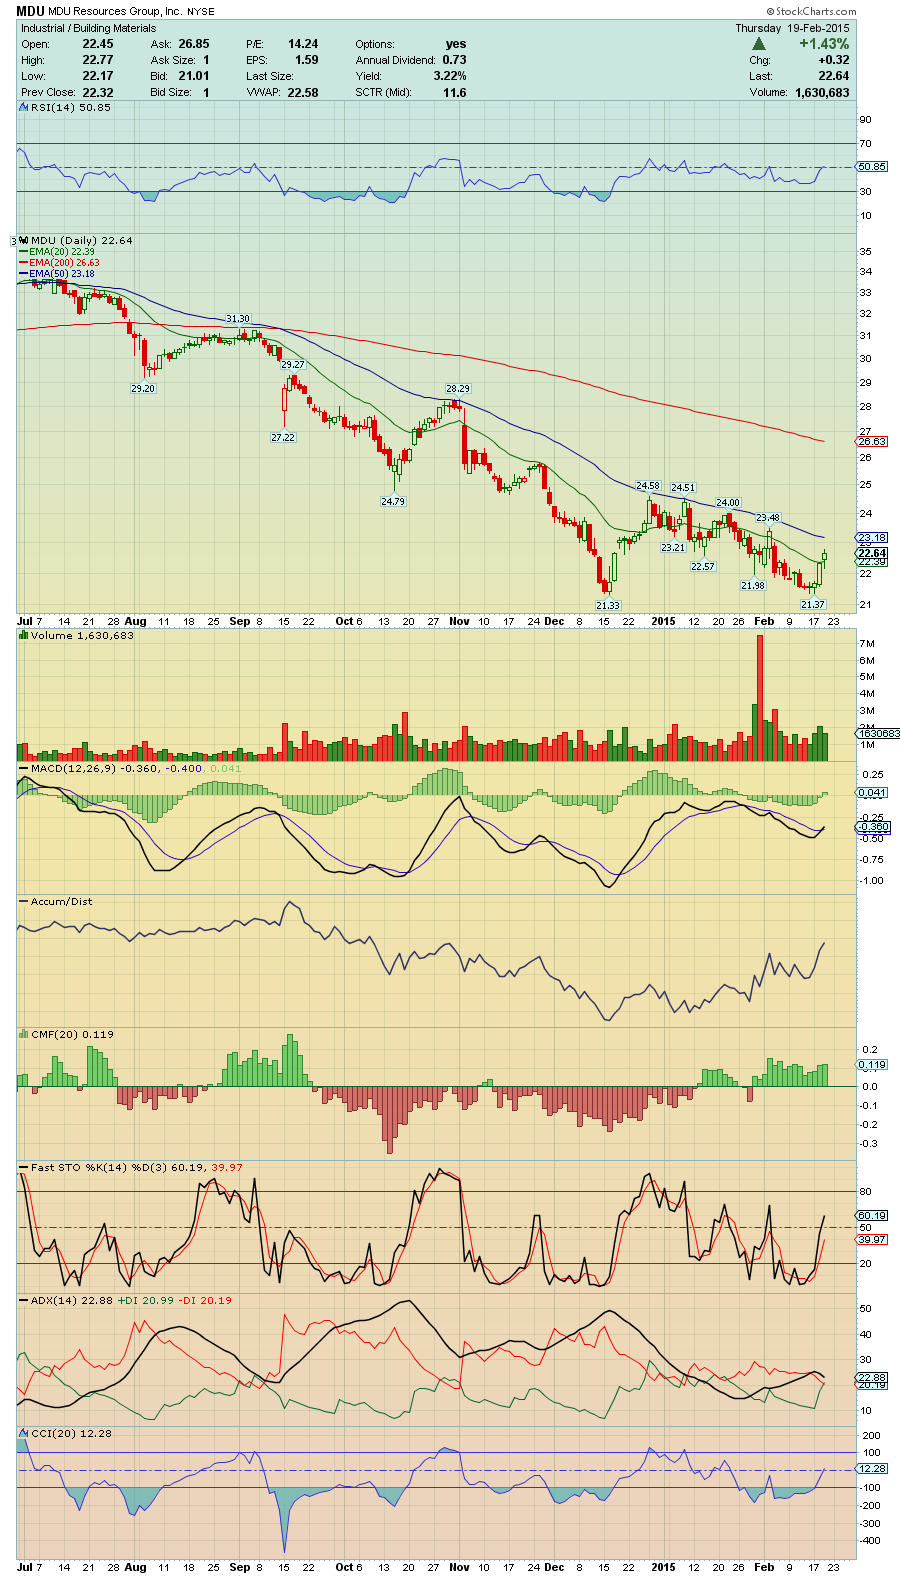This screenshot has width=900, height=1577.
Task: Click the RSI 50.85 value tag on right axis
Action: 872,166
